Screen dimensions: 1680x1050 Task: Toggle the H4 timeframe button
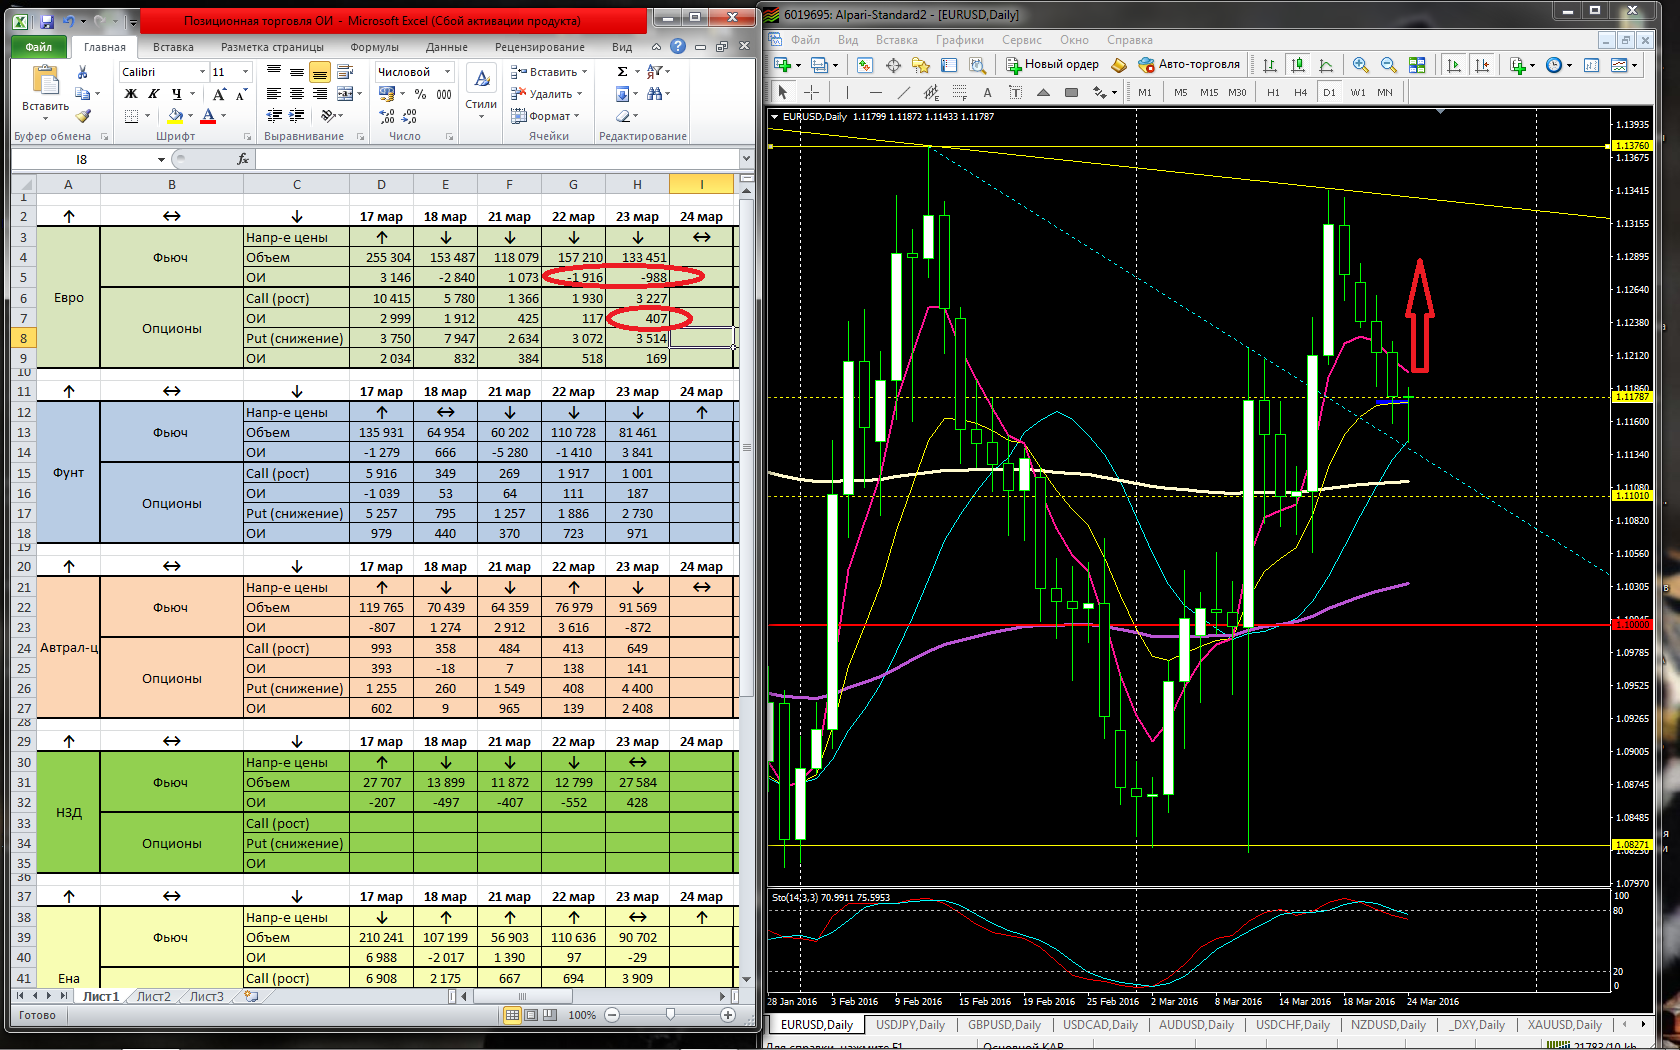[x=1300, y=92]
